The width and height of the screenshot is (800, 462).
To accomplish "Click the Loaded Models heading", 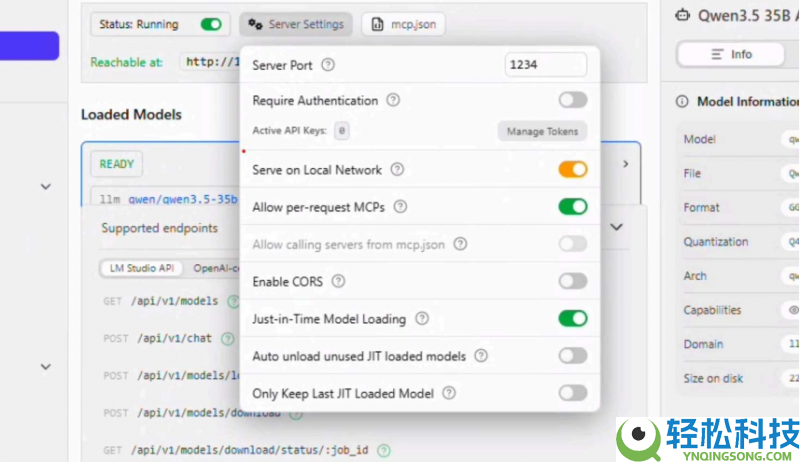I will pyautogui.click(x=131, y=114).
